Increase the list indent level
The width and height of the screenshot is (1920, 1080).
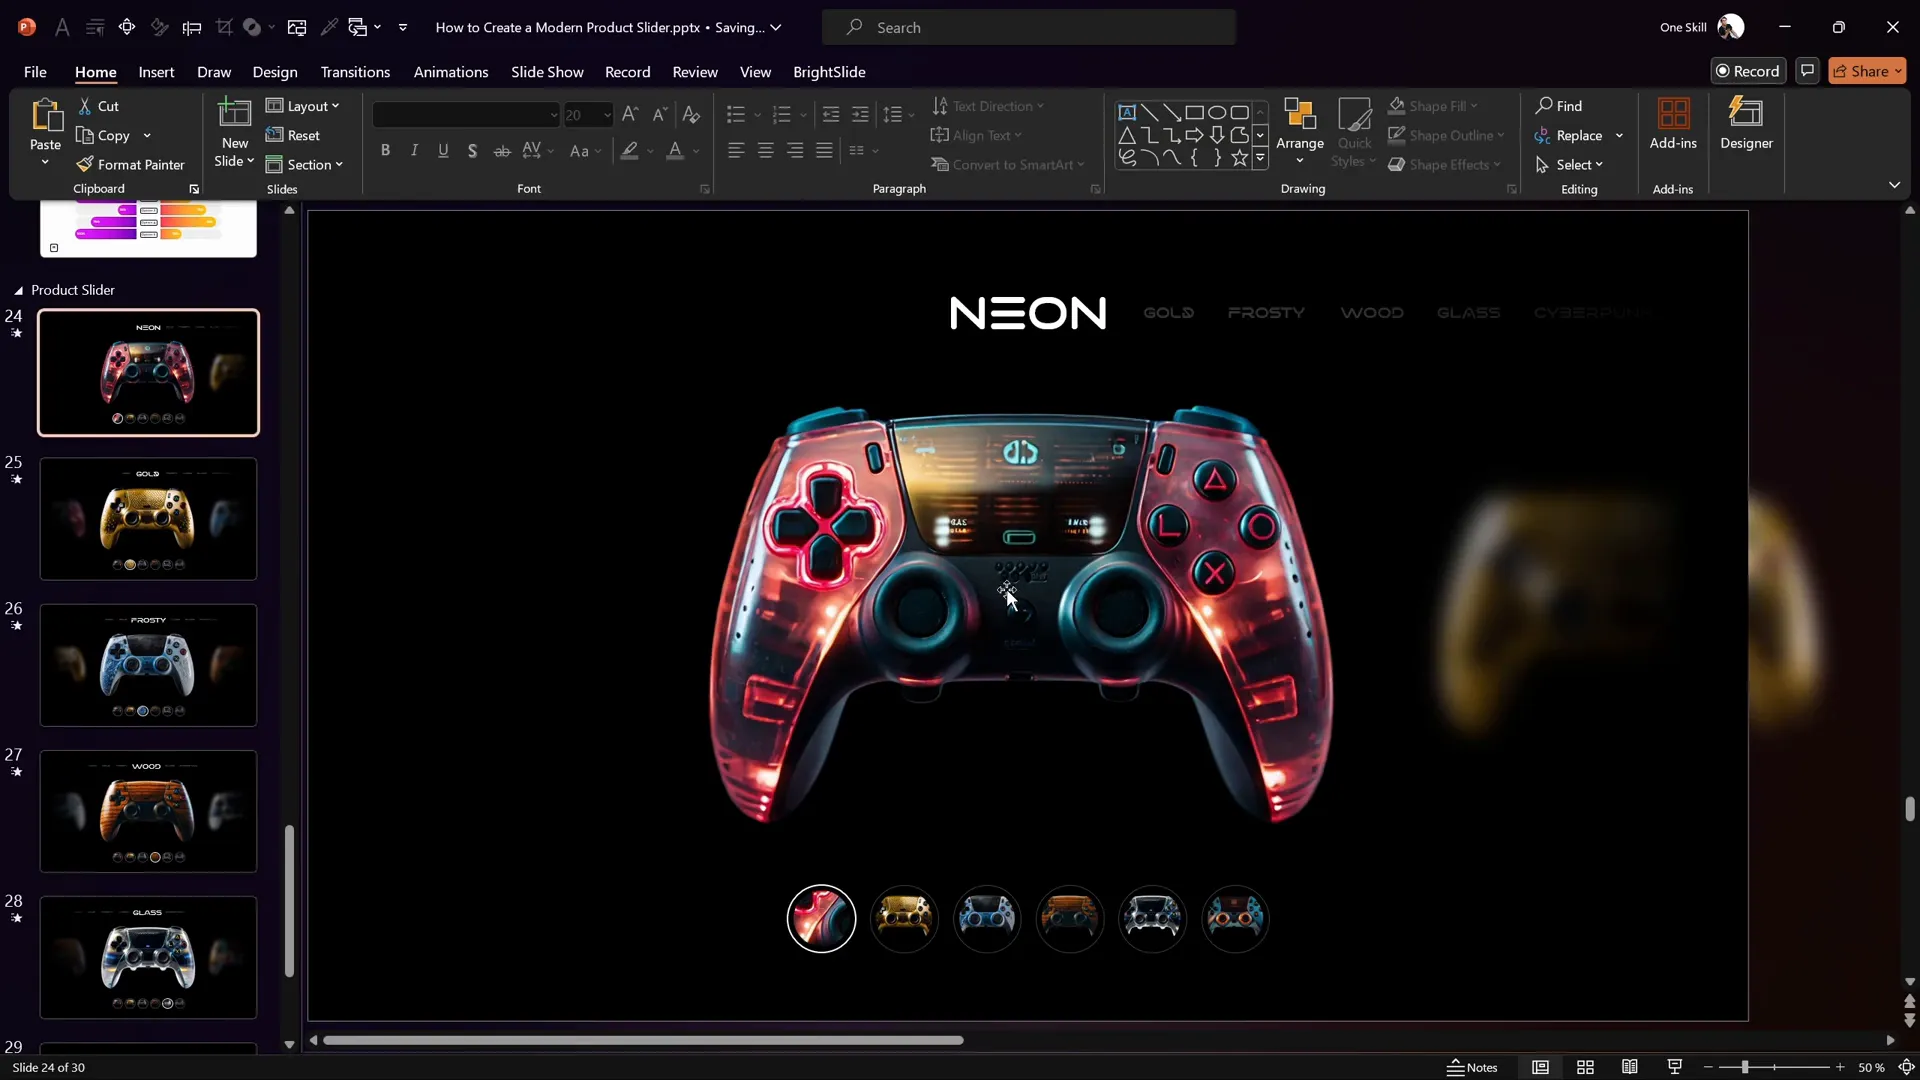tap(860, 115)
